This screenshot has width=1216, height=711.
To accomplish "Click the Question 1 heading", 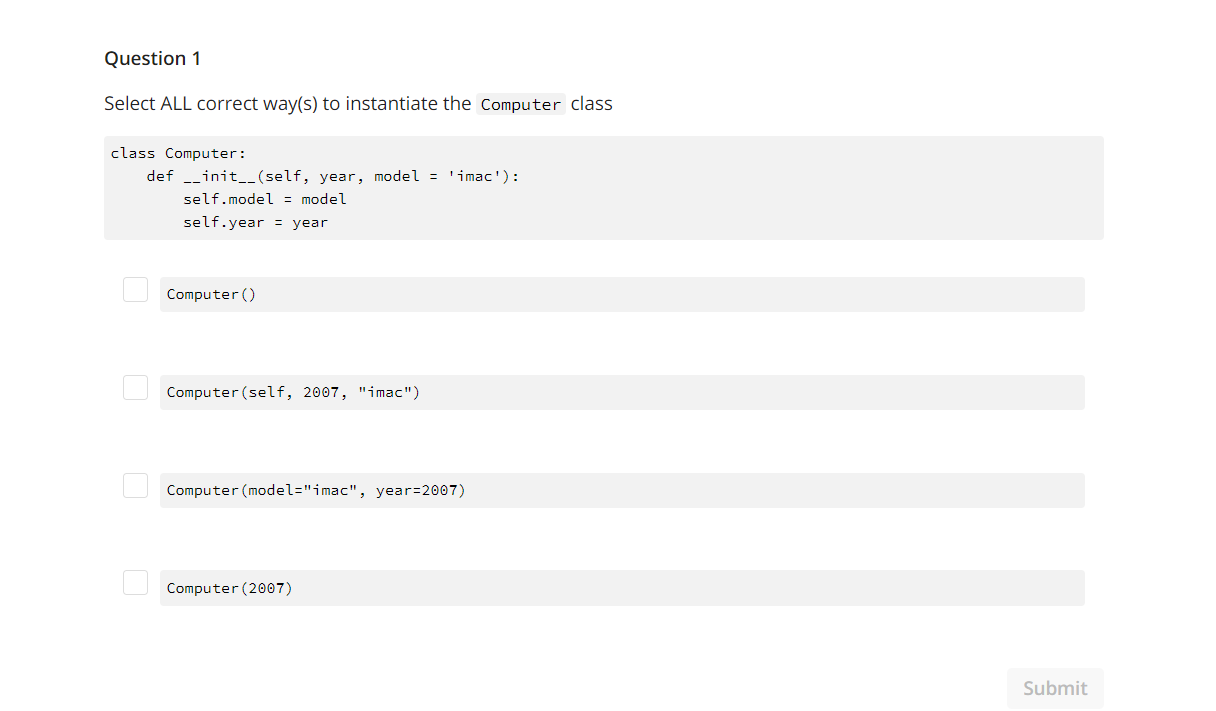I will coord(152,58).
